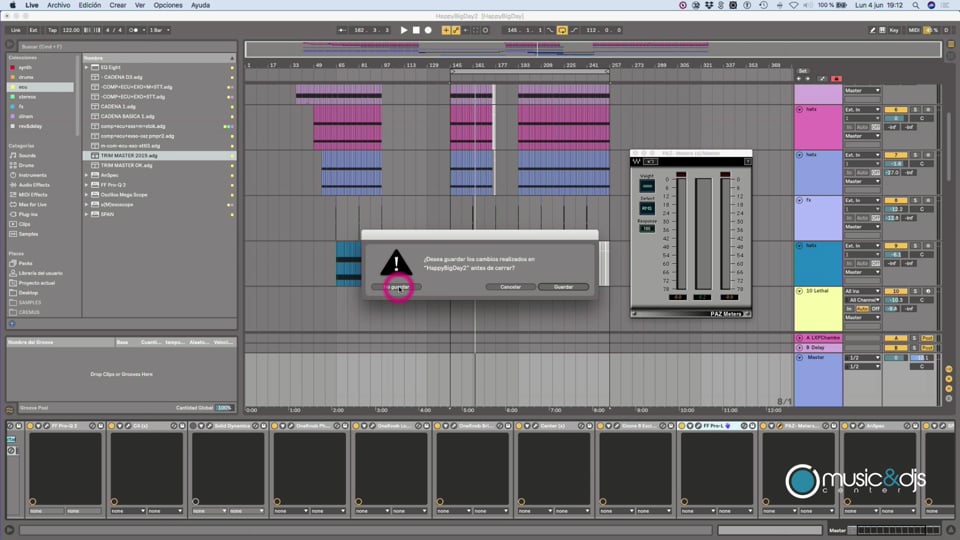Click the Arrangement Record button

click(428, 30)
